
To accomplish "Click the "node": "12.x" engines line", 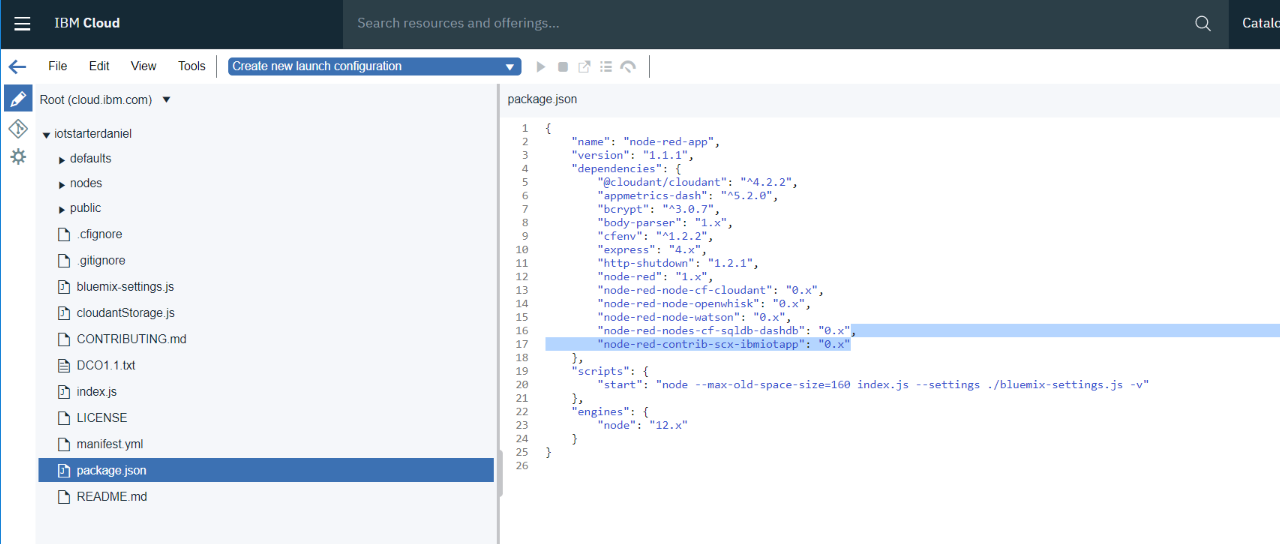I will click(642, 425).
